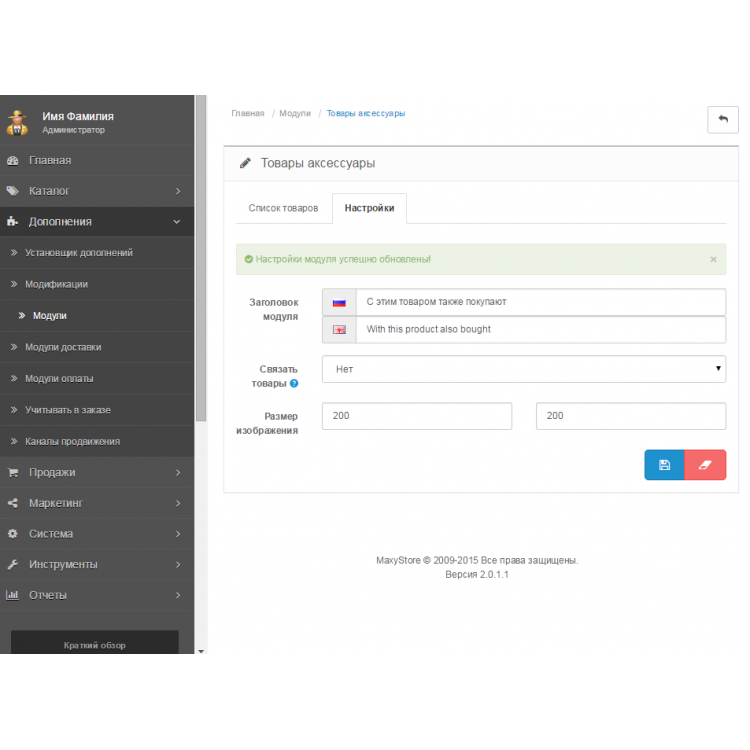
Task: Click the back arrow return button
Action: tap(722, 119)
